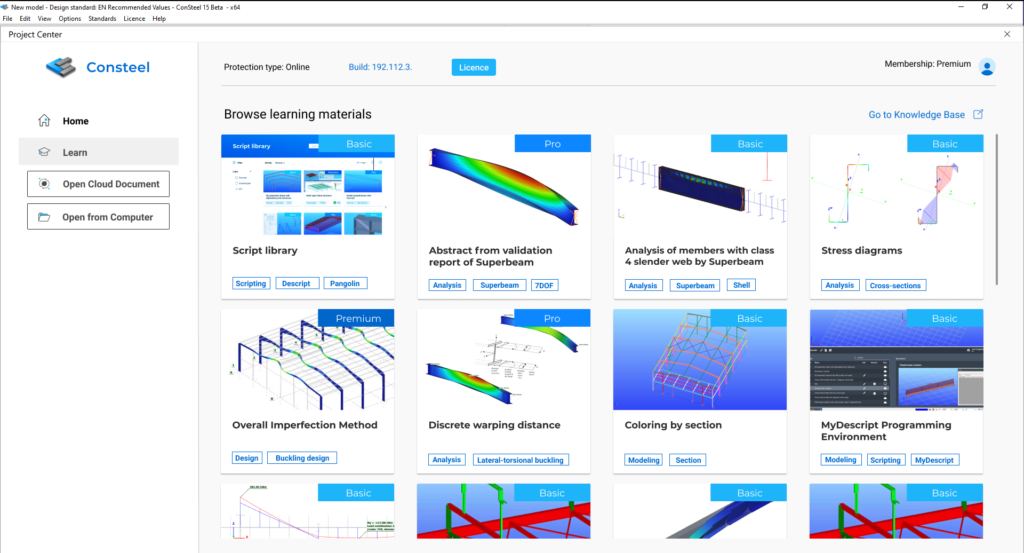The height and width of the screenshot is (553, 1024).
Task: Click the Build: 192.112.3. link
Action: pos(380,67)
